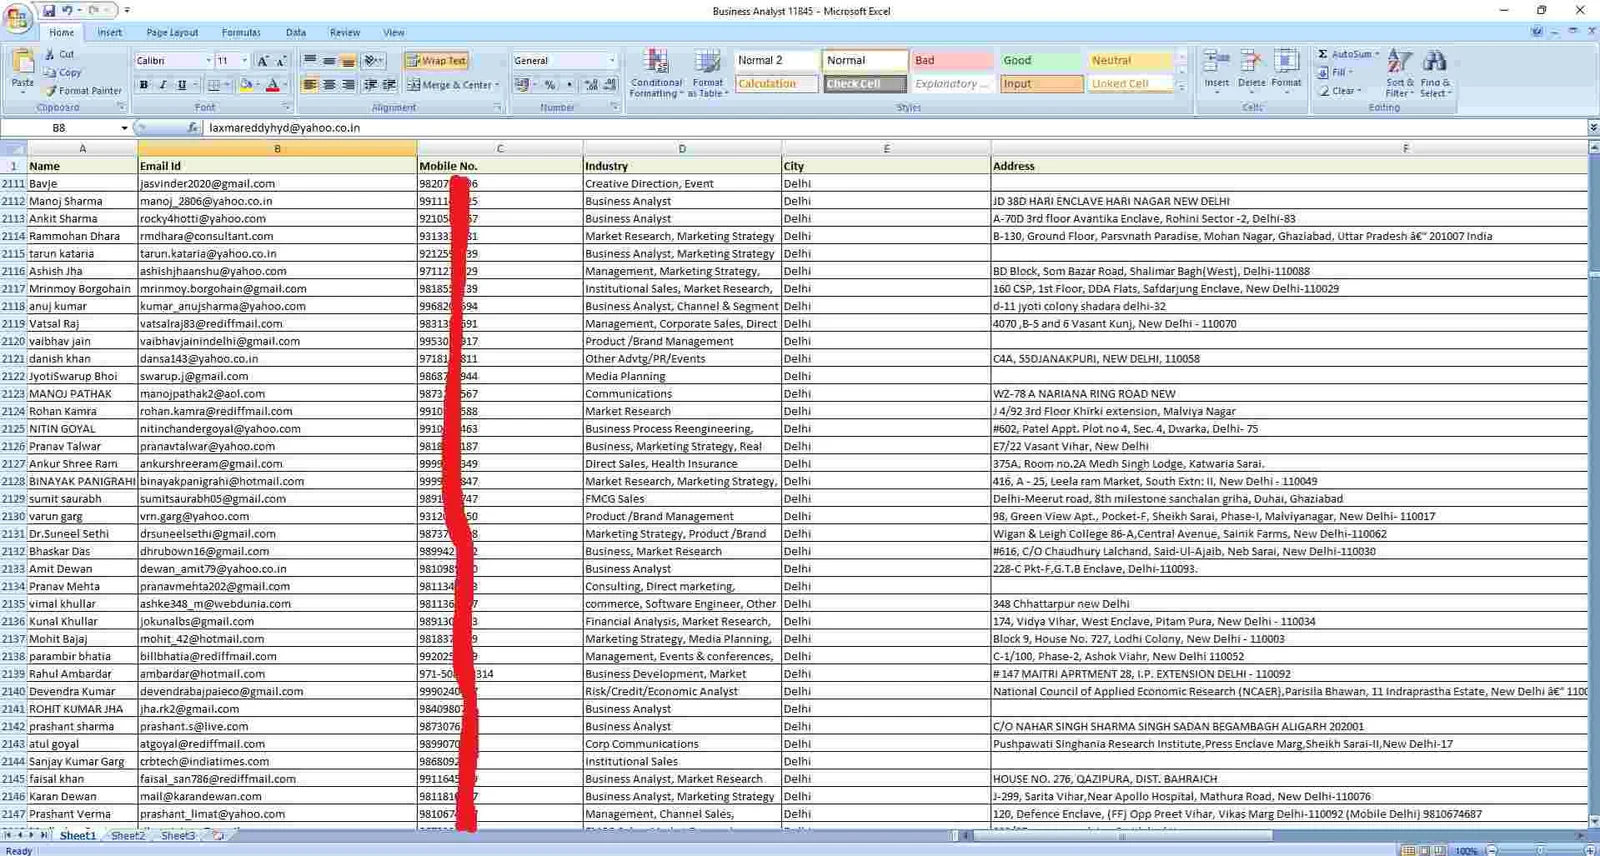Decrease the font size (Shrink Font)
1600x856 pixels.
281,61
